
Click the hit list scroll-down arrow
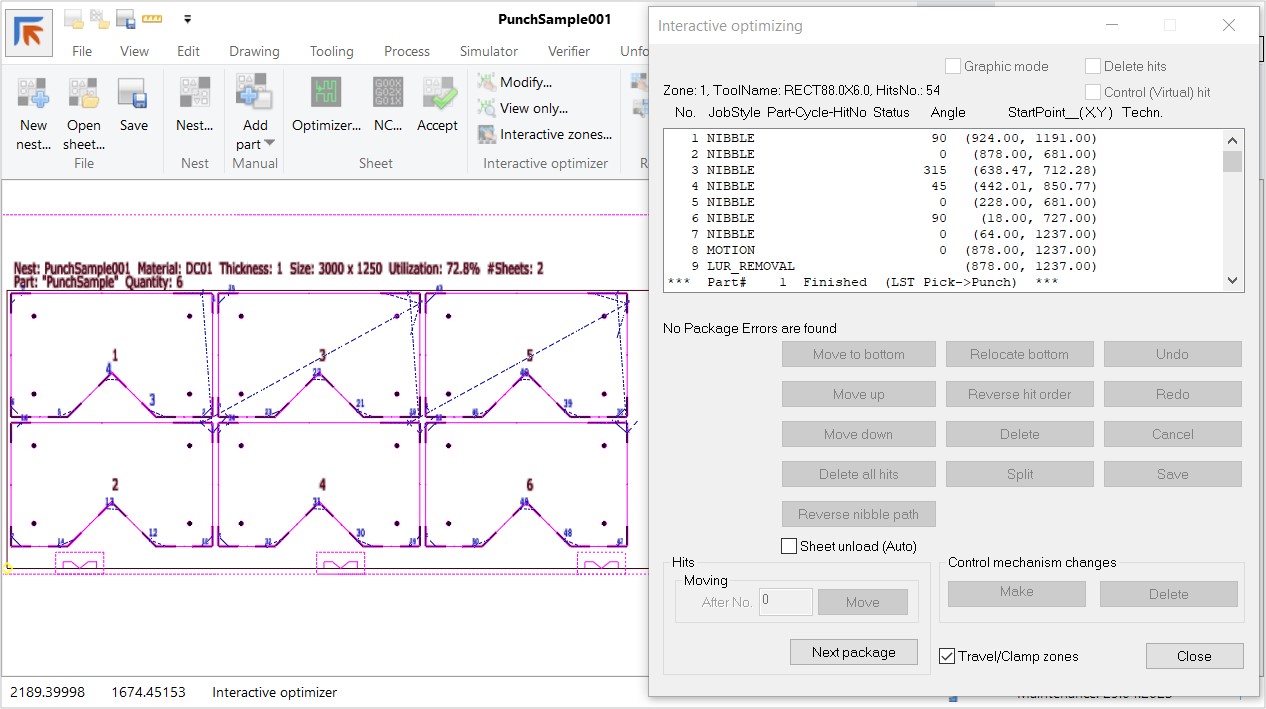(x=1232, y=281)
